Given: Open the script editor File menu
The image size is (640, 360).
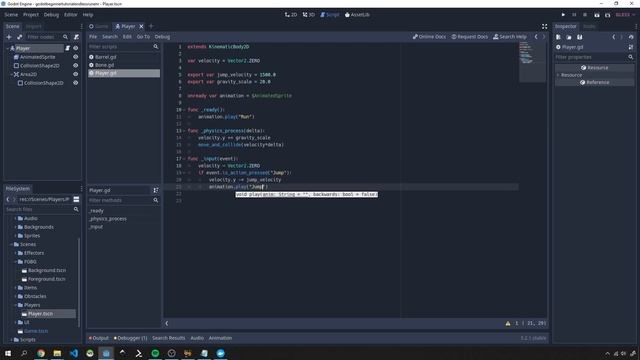Looking at the screenshot, I should [x=93, y=37].
